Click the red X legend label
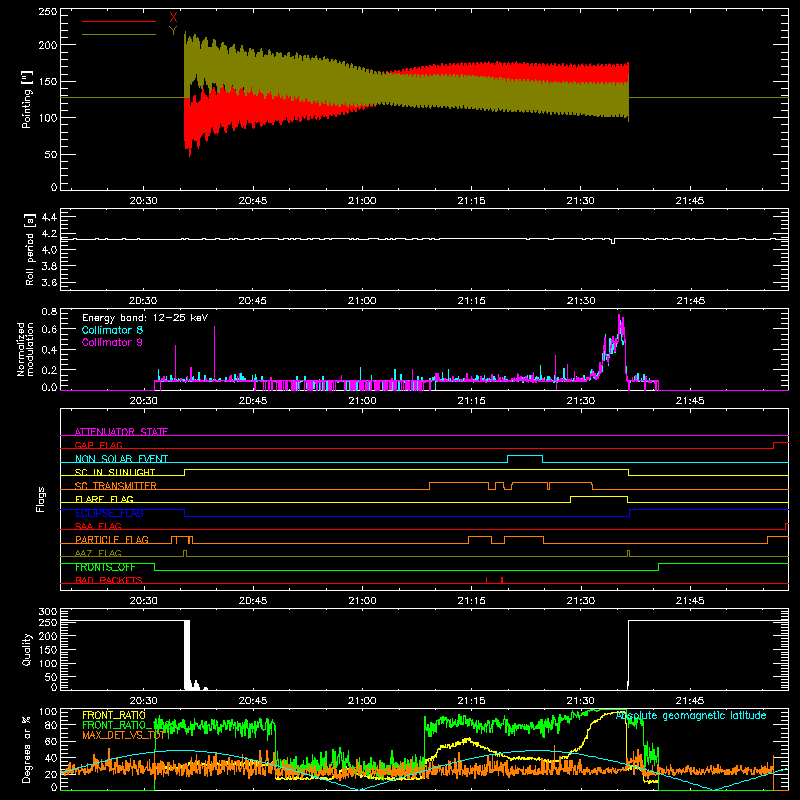Image resolution: width=800 pixels, height=800 pixels. [173, 18]
